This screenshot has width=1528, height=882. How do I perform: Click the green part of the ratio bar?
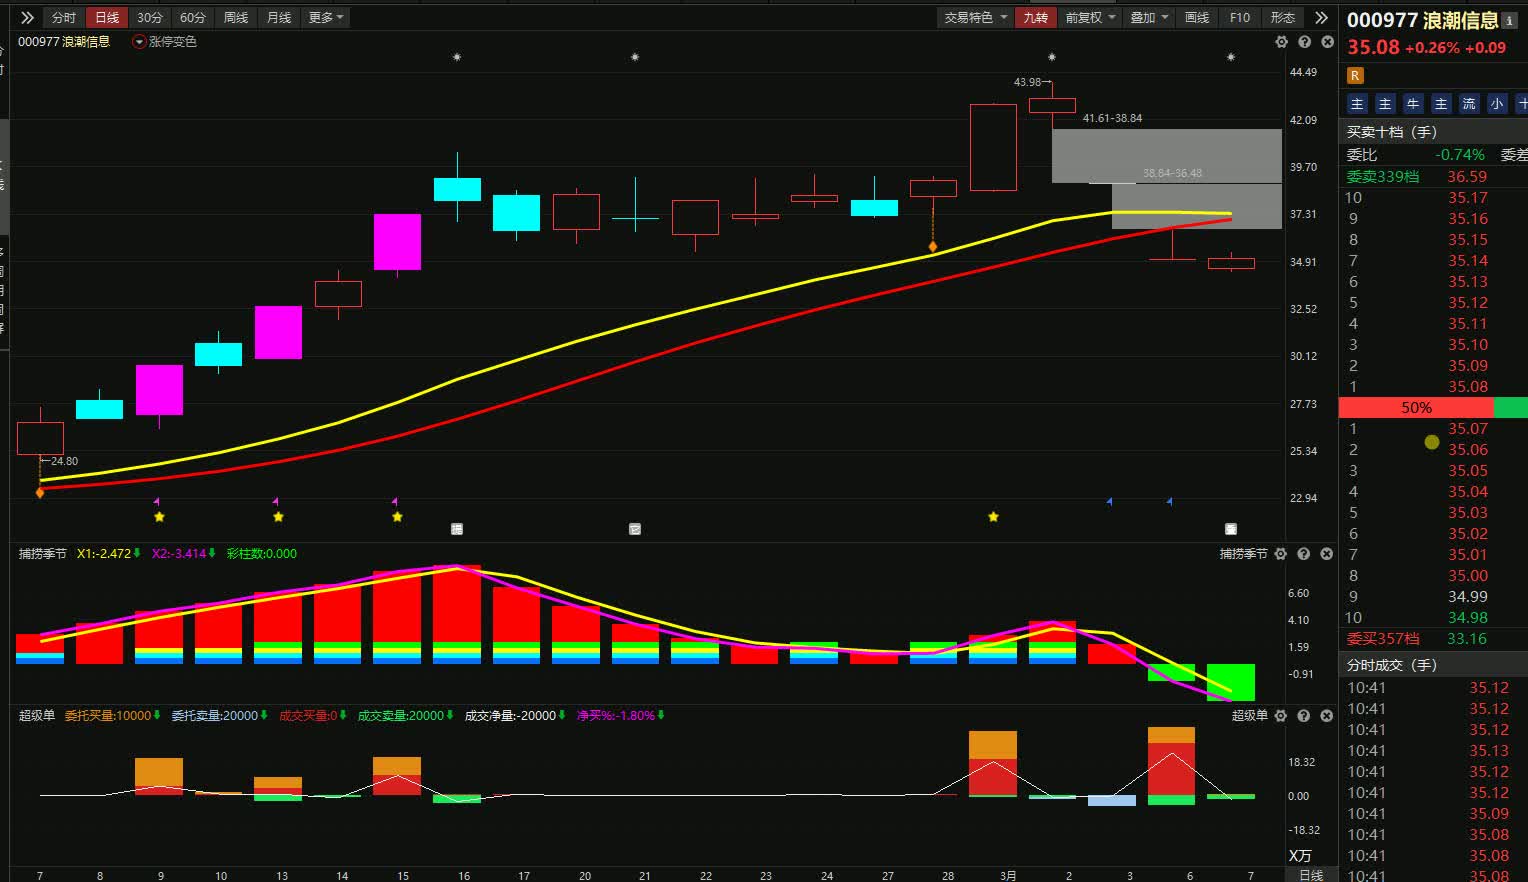(1511, 407)
